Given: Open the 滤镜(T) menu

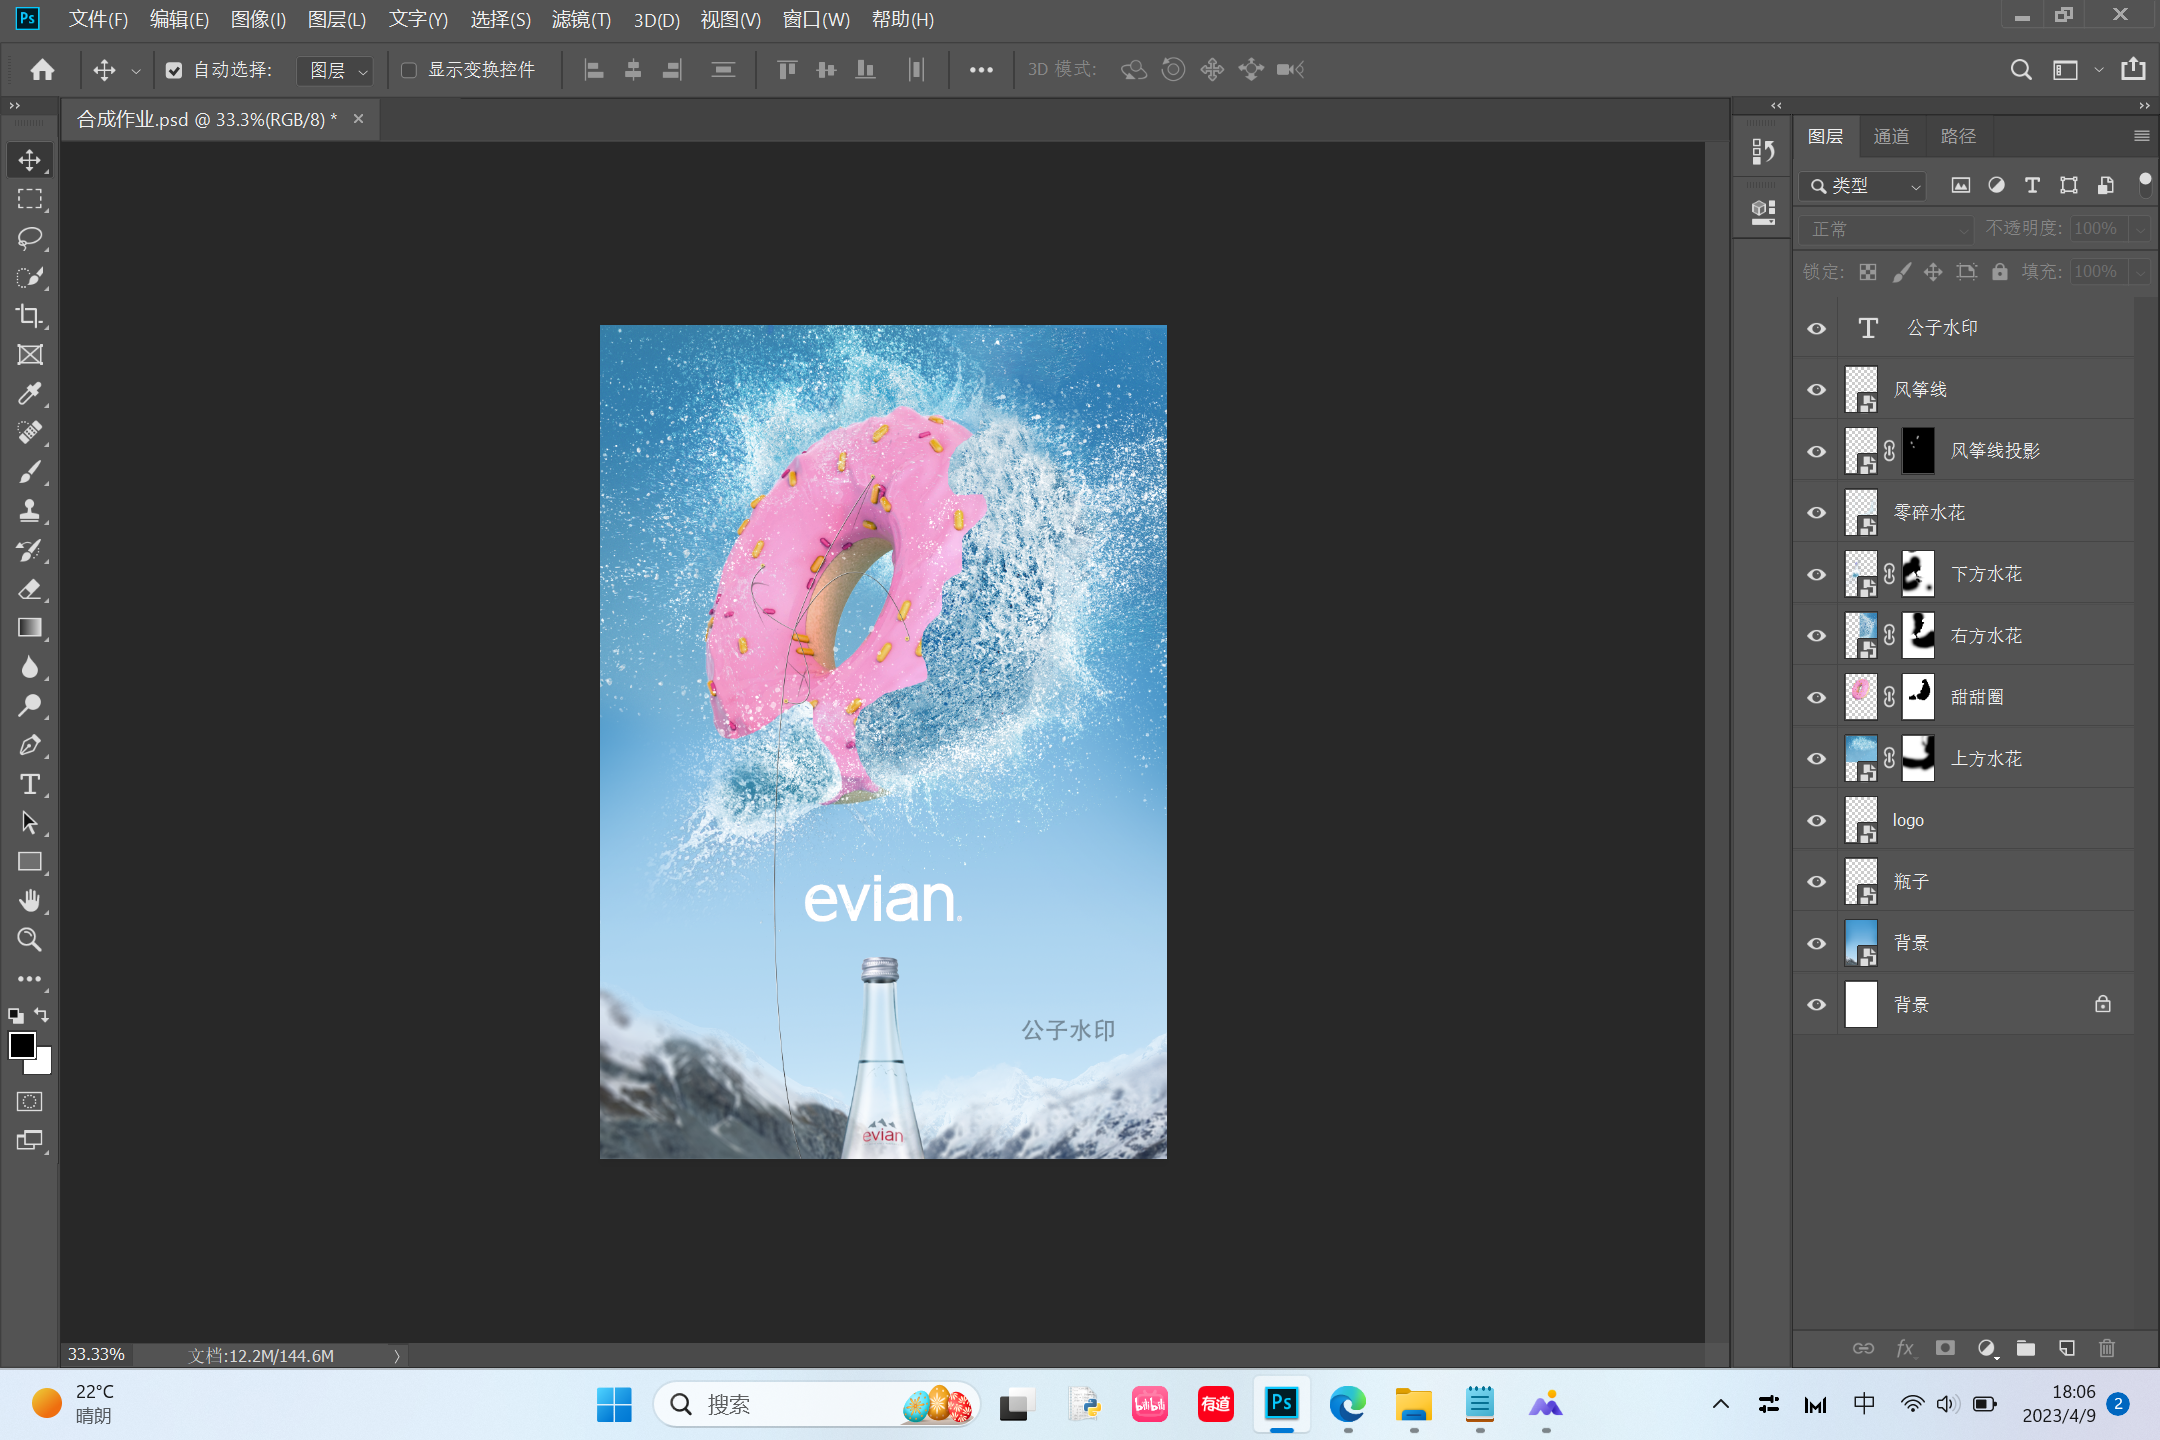Looking at the screenshot, I should click(x=581, y=20).
